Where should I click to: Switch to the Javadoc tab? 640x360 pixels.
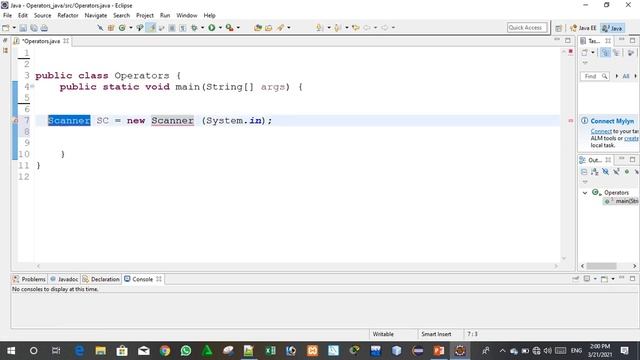point(64,279)
